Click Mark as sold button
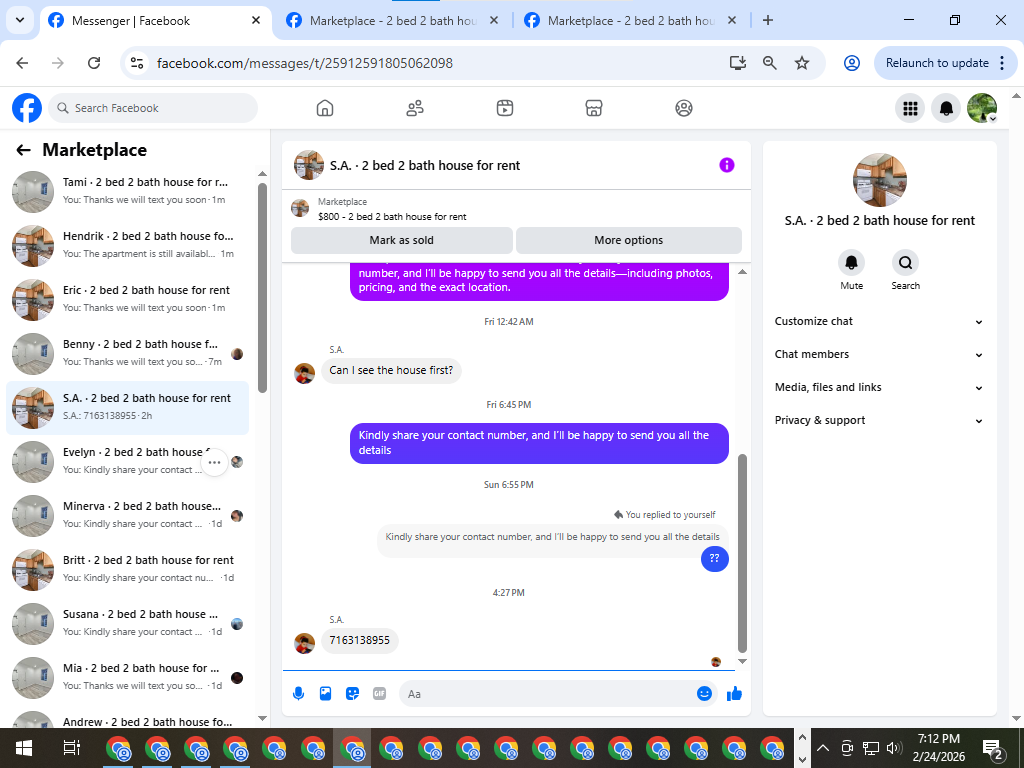1024x768 pixels. pyautogui.click(x=402, y=240)
